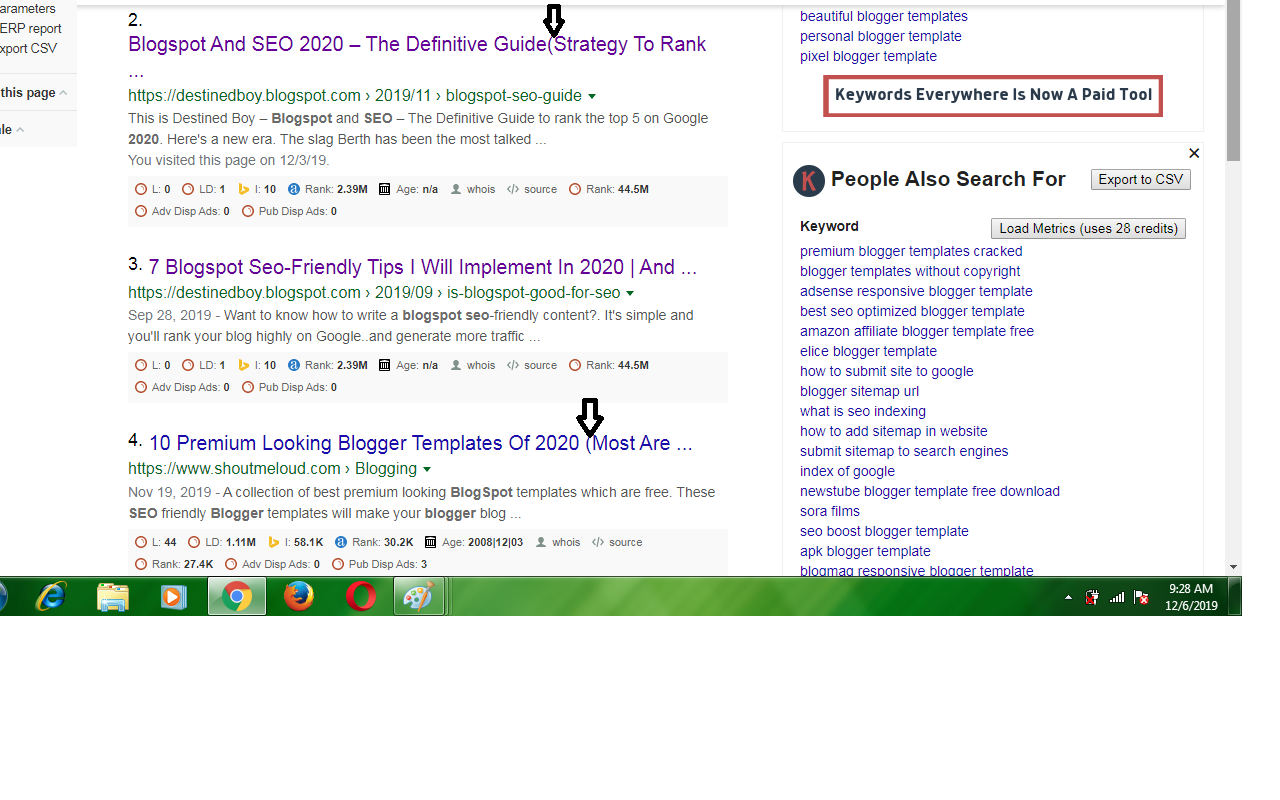Click Pub Disp Ads metric in result 2 bar

coord(289,211)
